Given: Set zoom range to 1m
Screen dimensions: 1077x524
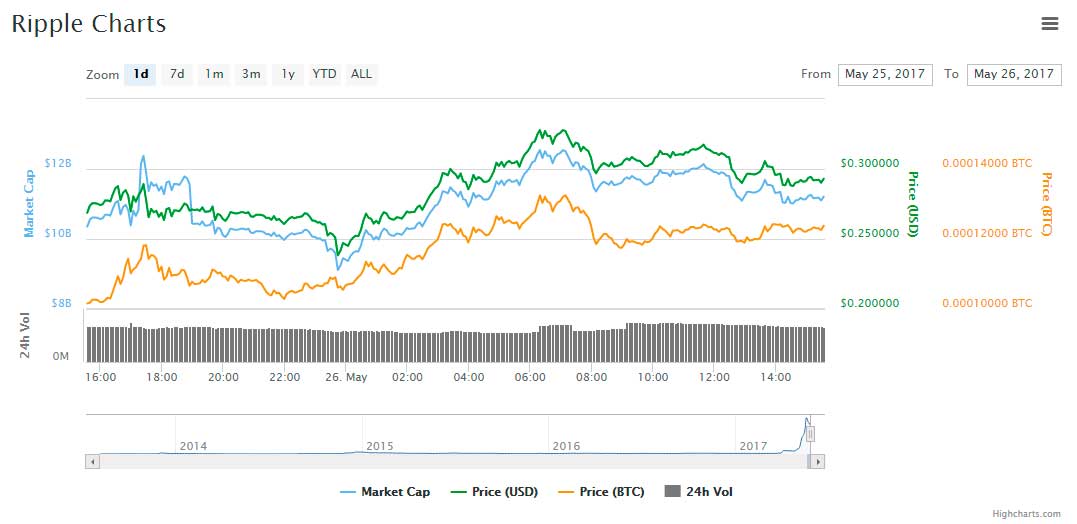Looking at the screenshot, I should pyautogui.click(x=214, y=74).
